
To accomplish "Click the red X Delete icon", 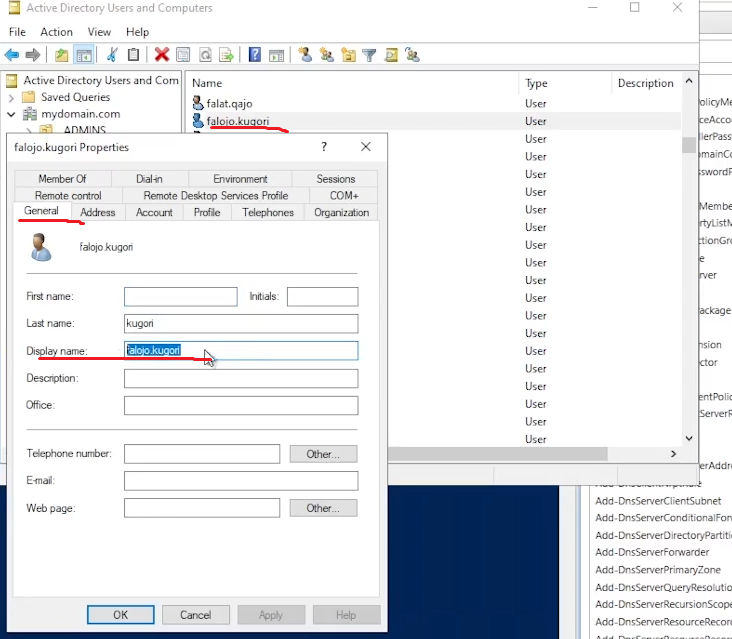I will tap(162, 55).
